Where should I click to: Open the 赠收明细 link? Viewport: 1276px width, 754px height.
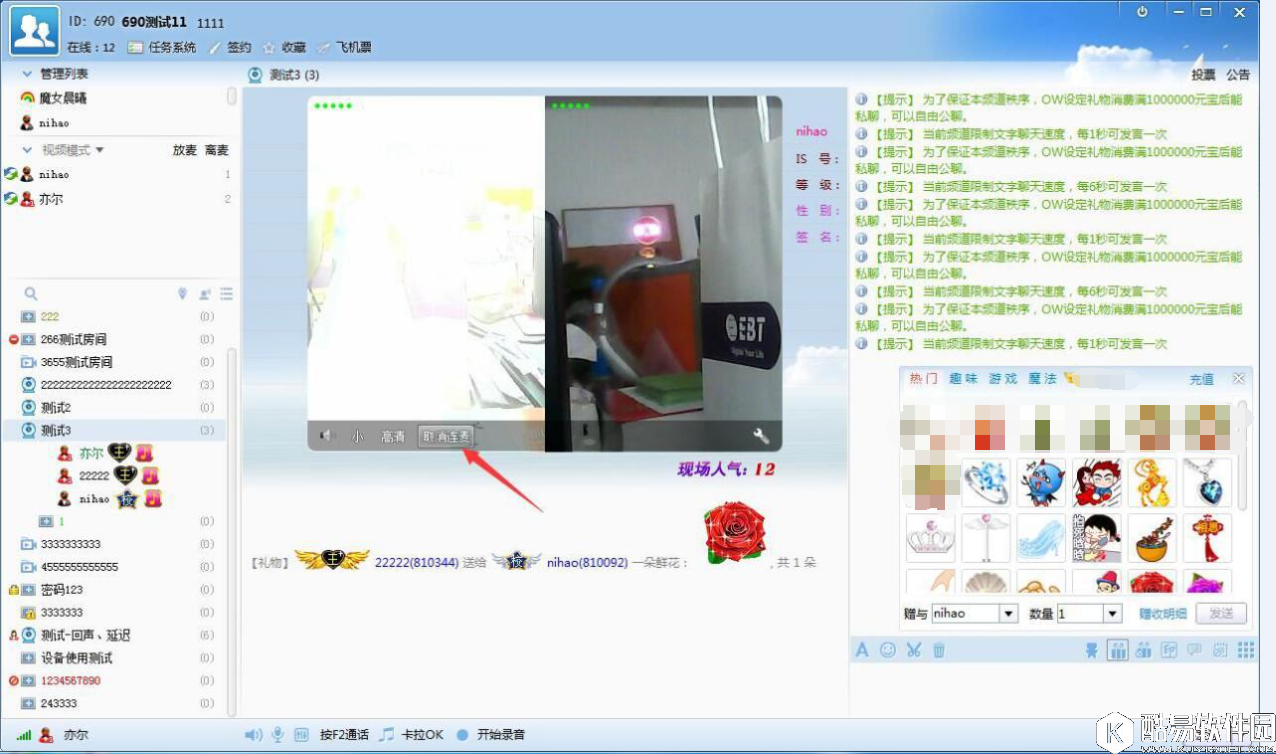coord(1163,614)
